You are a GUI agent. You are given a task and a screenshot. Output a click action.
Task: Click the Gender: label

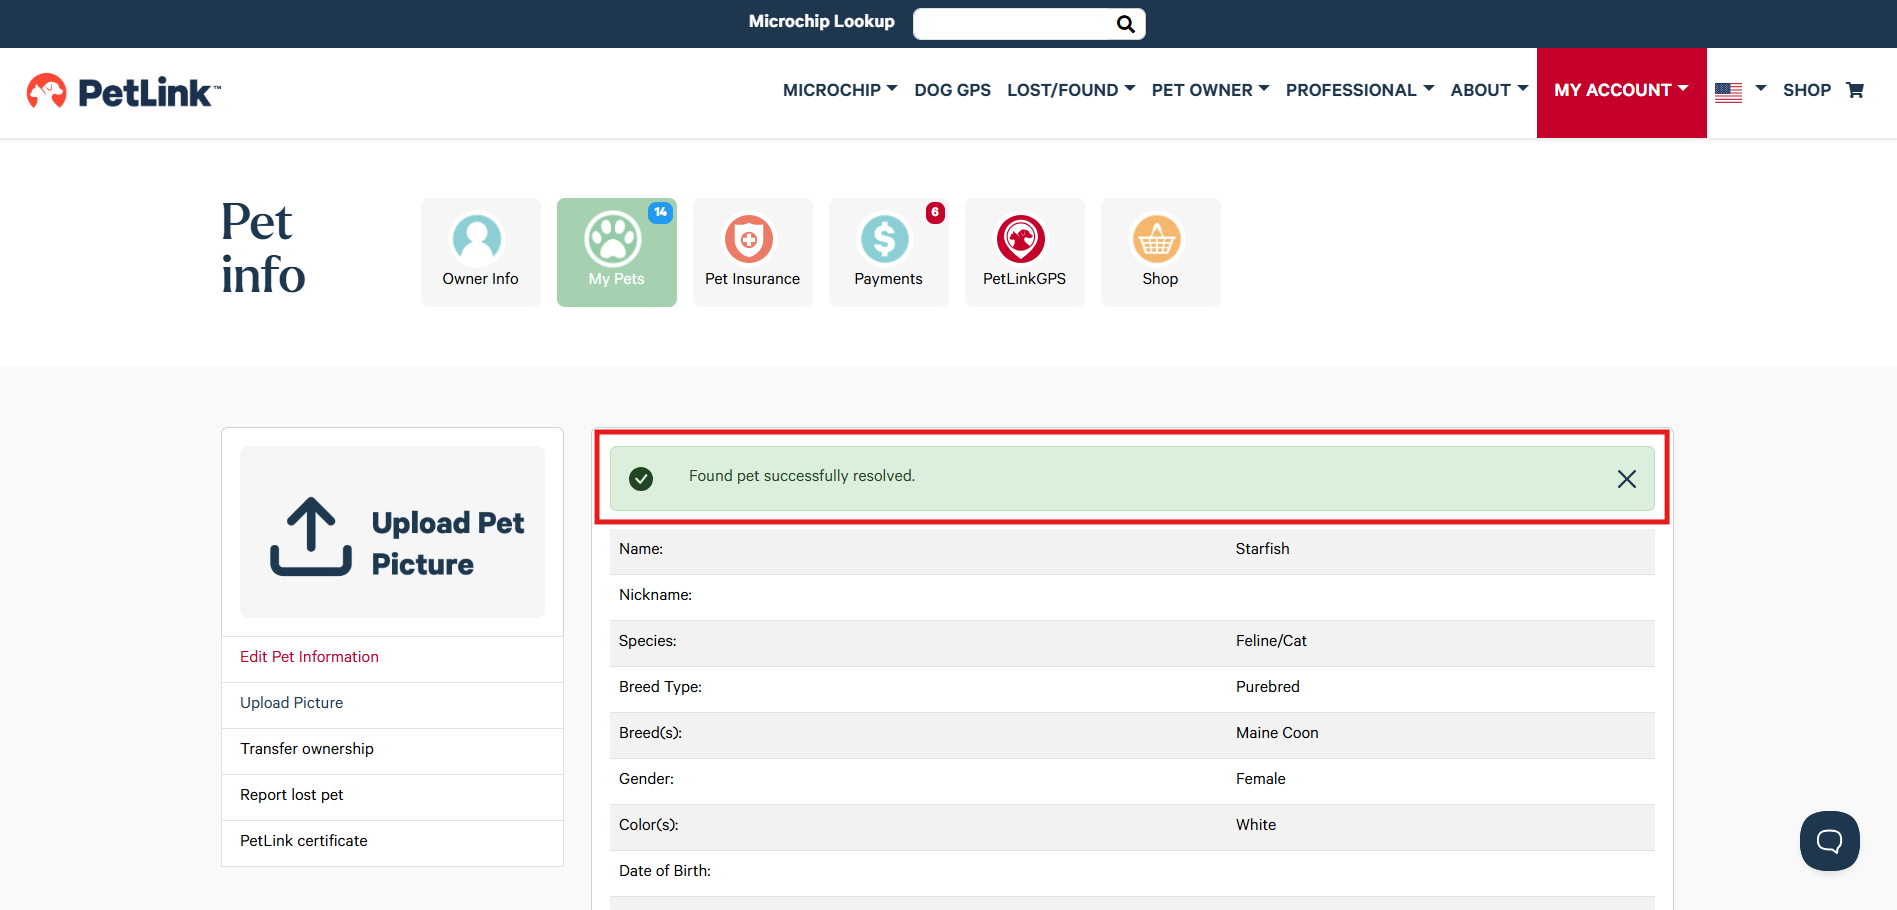point(646,779)
